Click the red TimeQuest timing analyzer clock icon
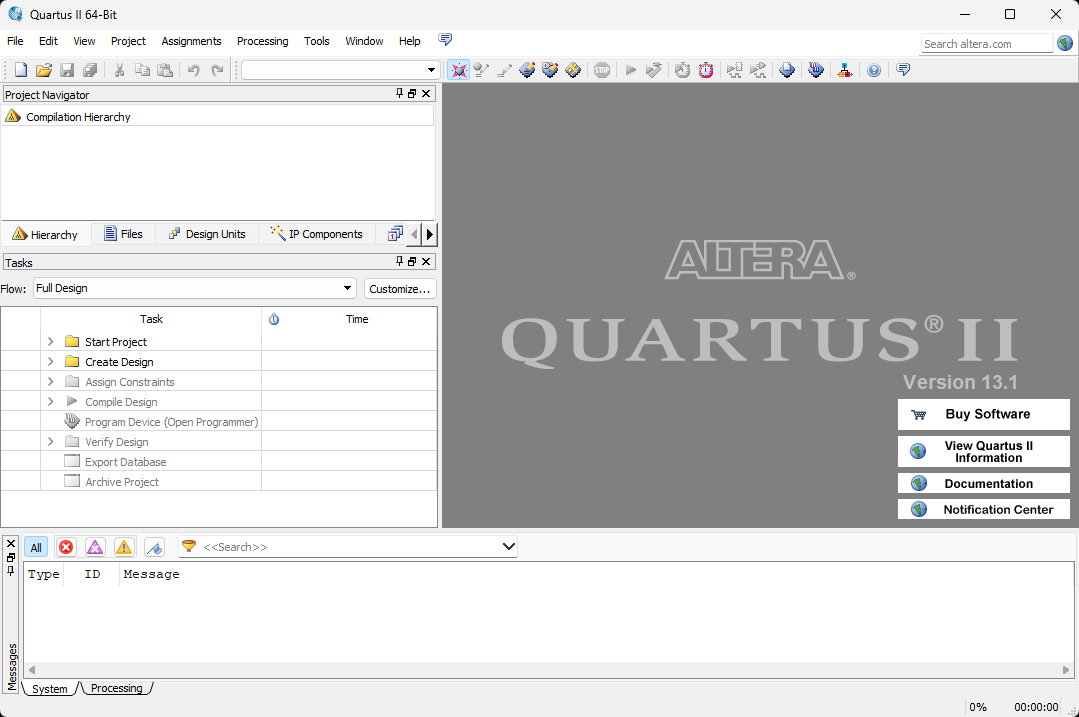 [x=706, y=70]
